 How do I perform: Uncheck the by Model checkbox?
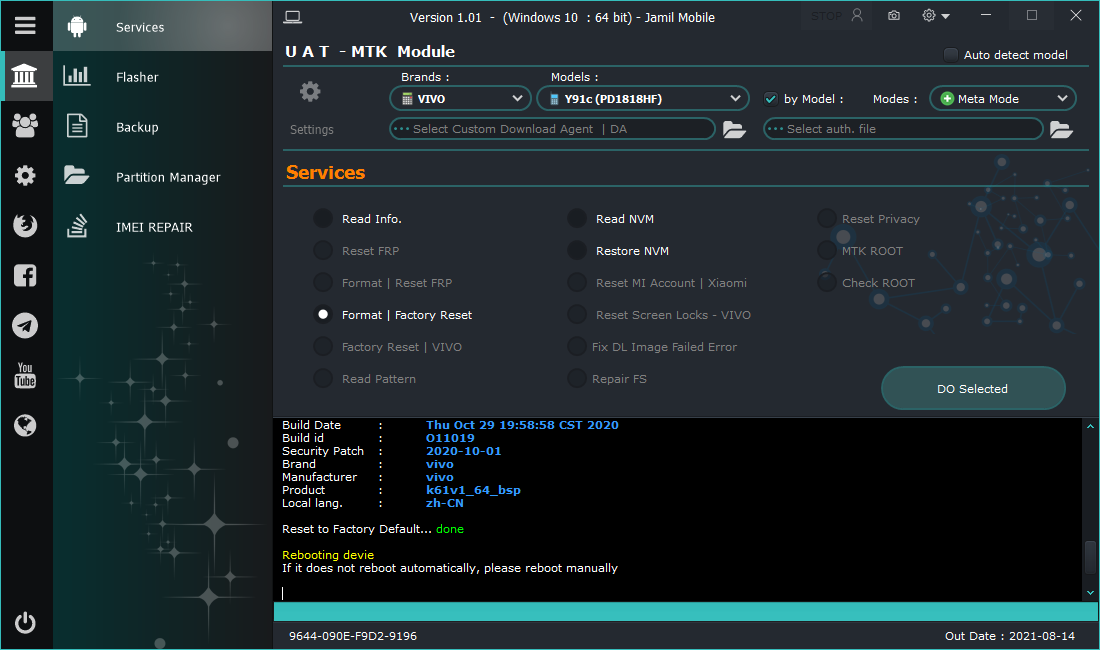[770, 99]
